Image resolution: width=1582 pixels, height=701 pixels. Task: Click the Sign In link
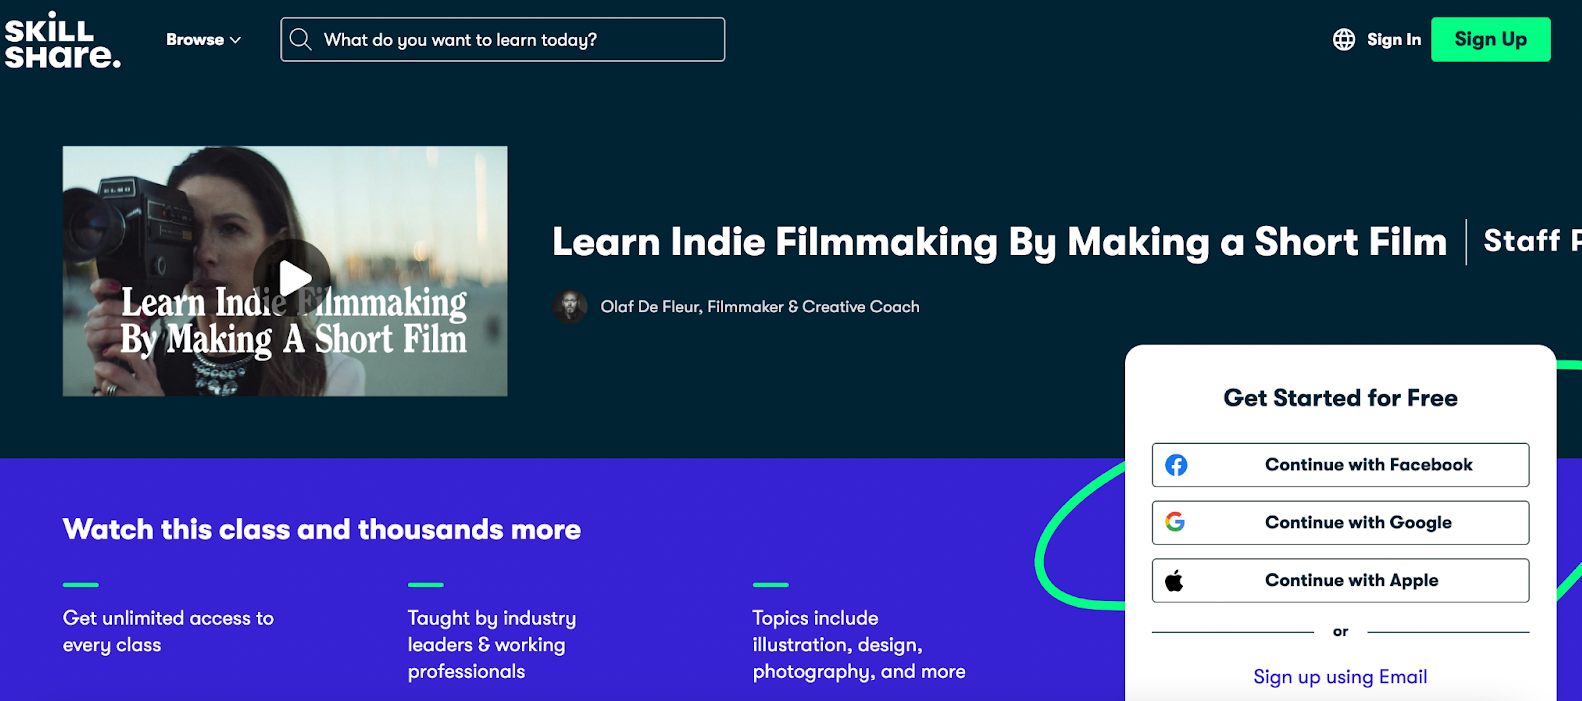(1394, 40)
